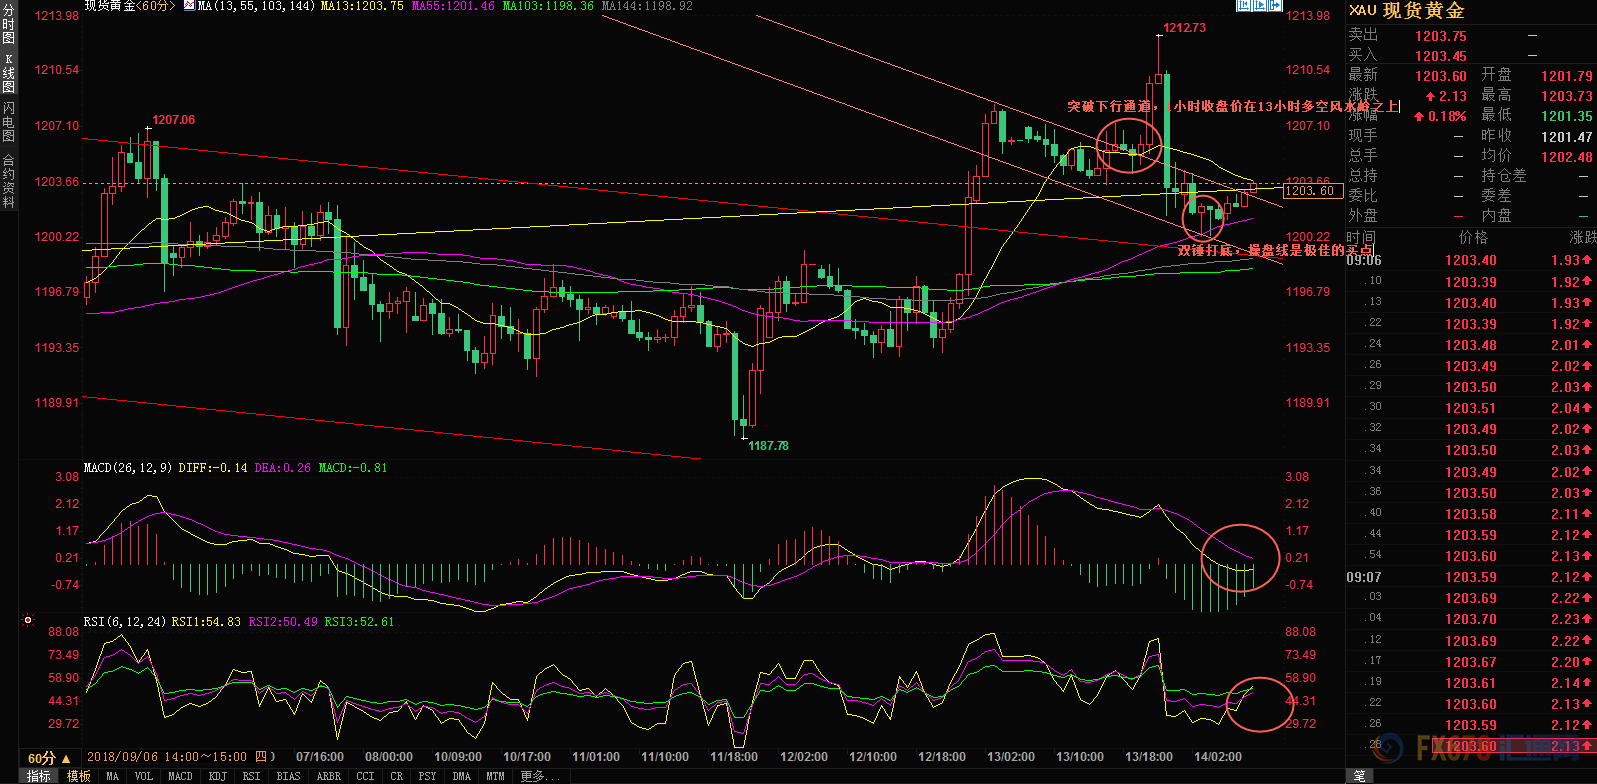Click the 卖出 price 1203.75
Image resolution: width=1597 pixels, height=784 pixels.
point(1440,36)
